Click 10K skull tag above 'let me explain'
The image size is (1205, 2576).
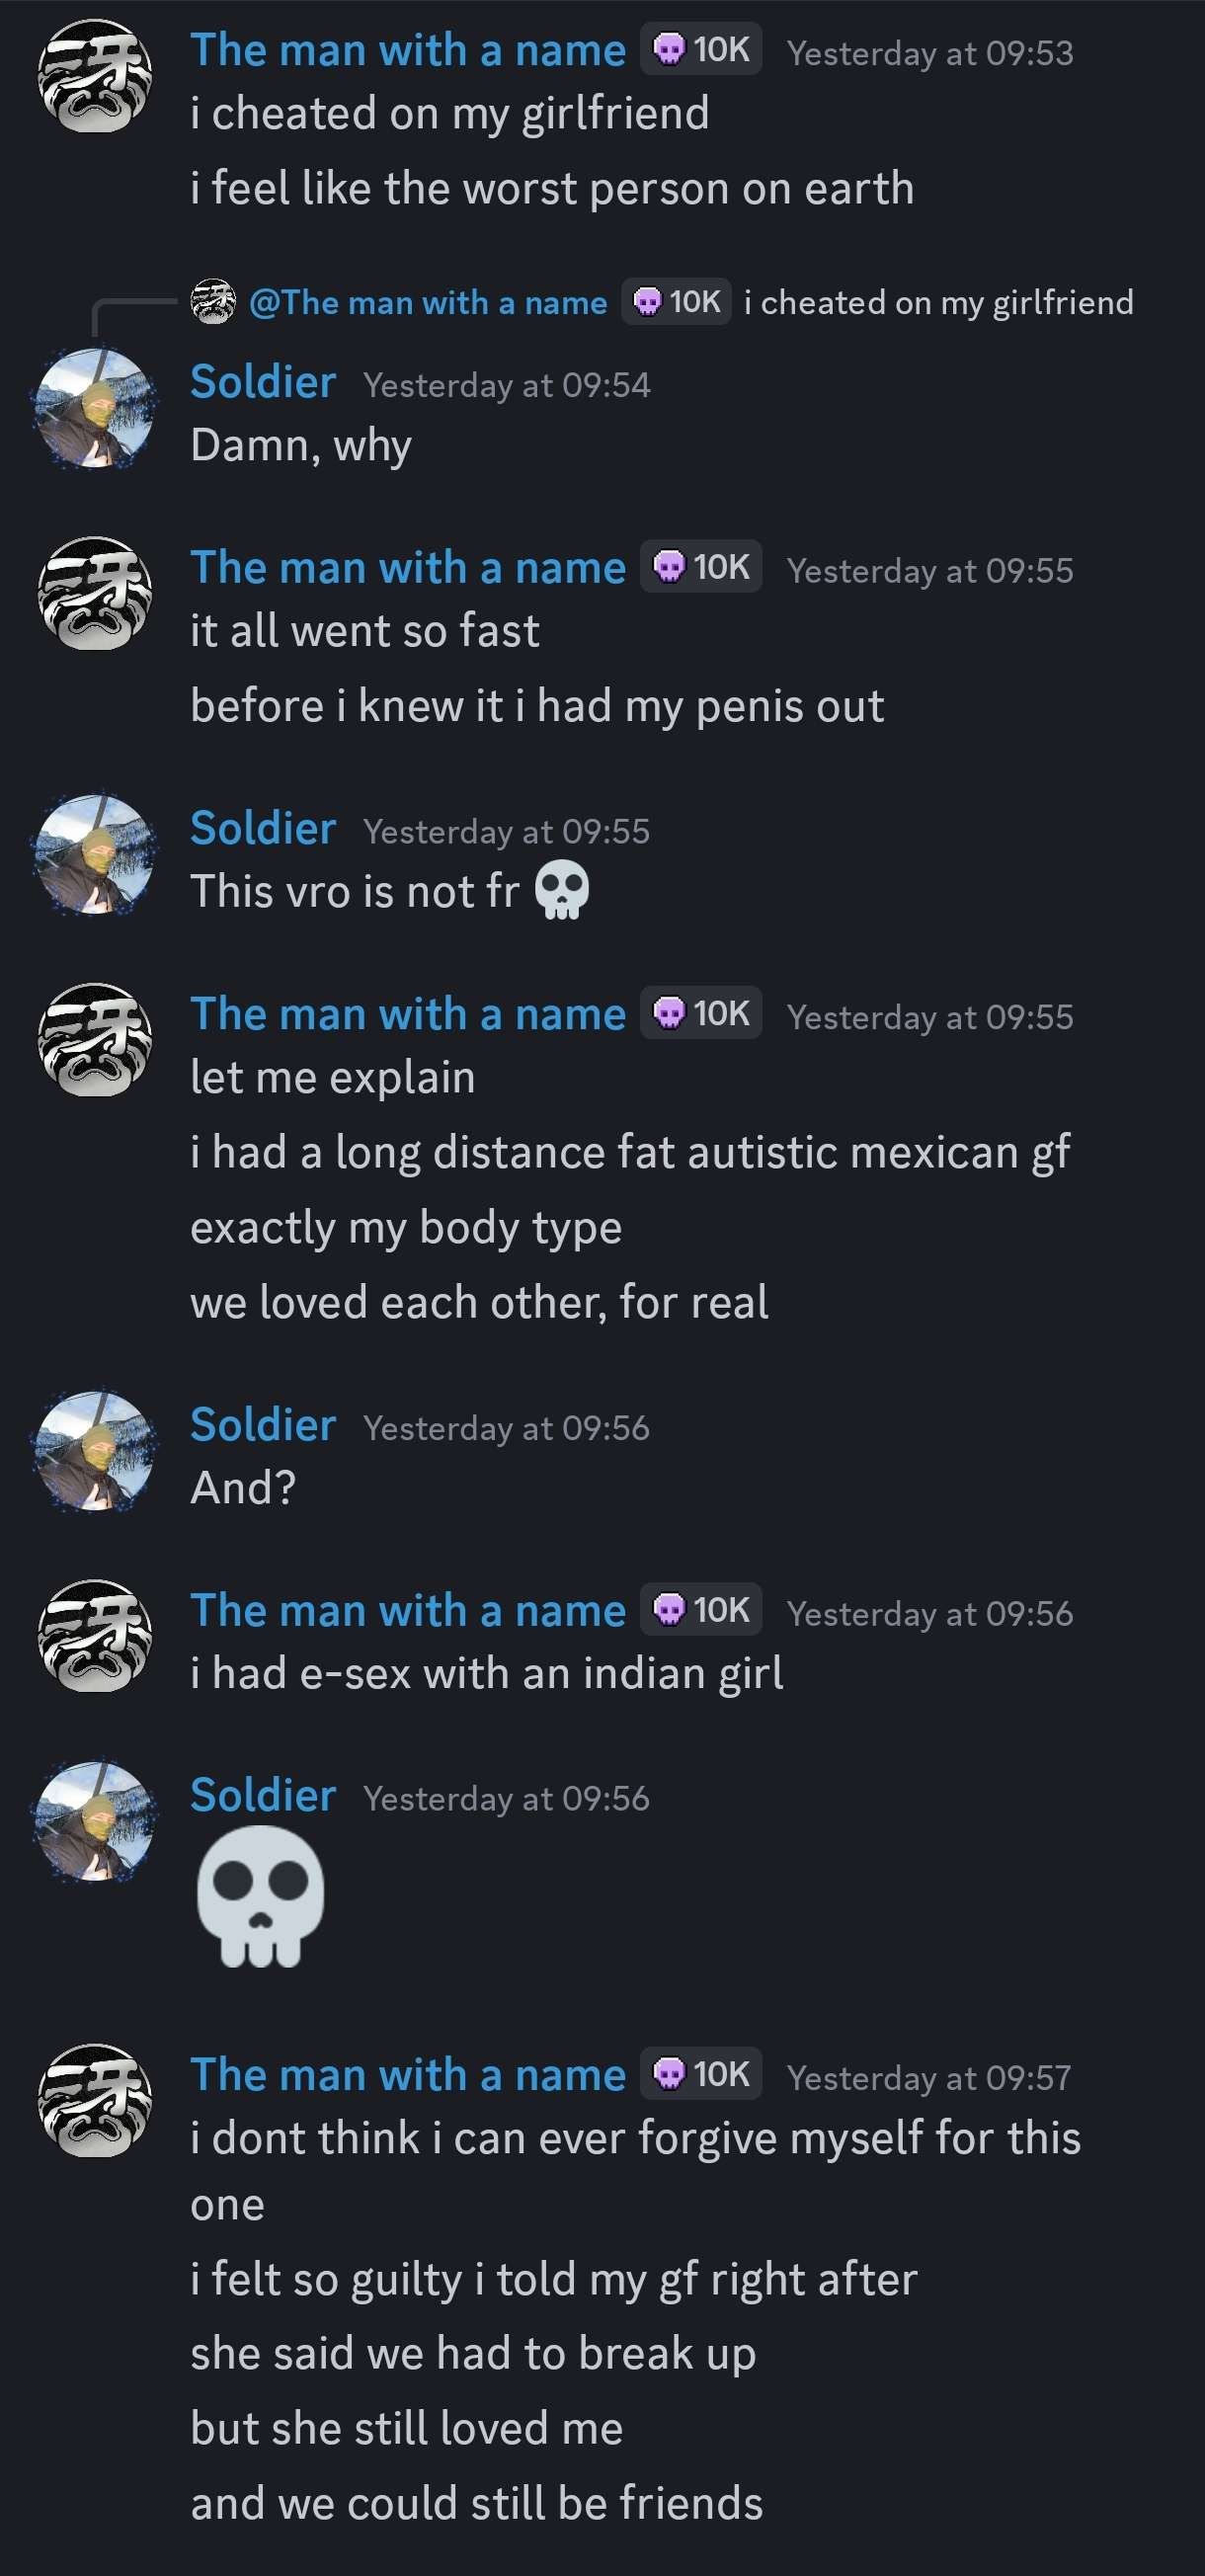[x=701, y=1013]
